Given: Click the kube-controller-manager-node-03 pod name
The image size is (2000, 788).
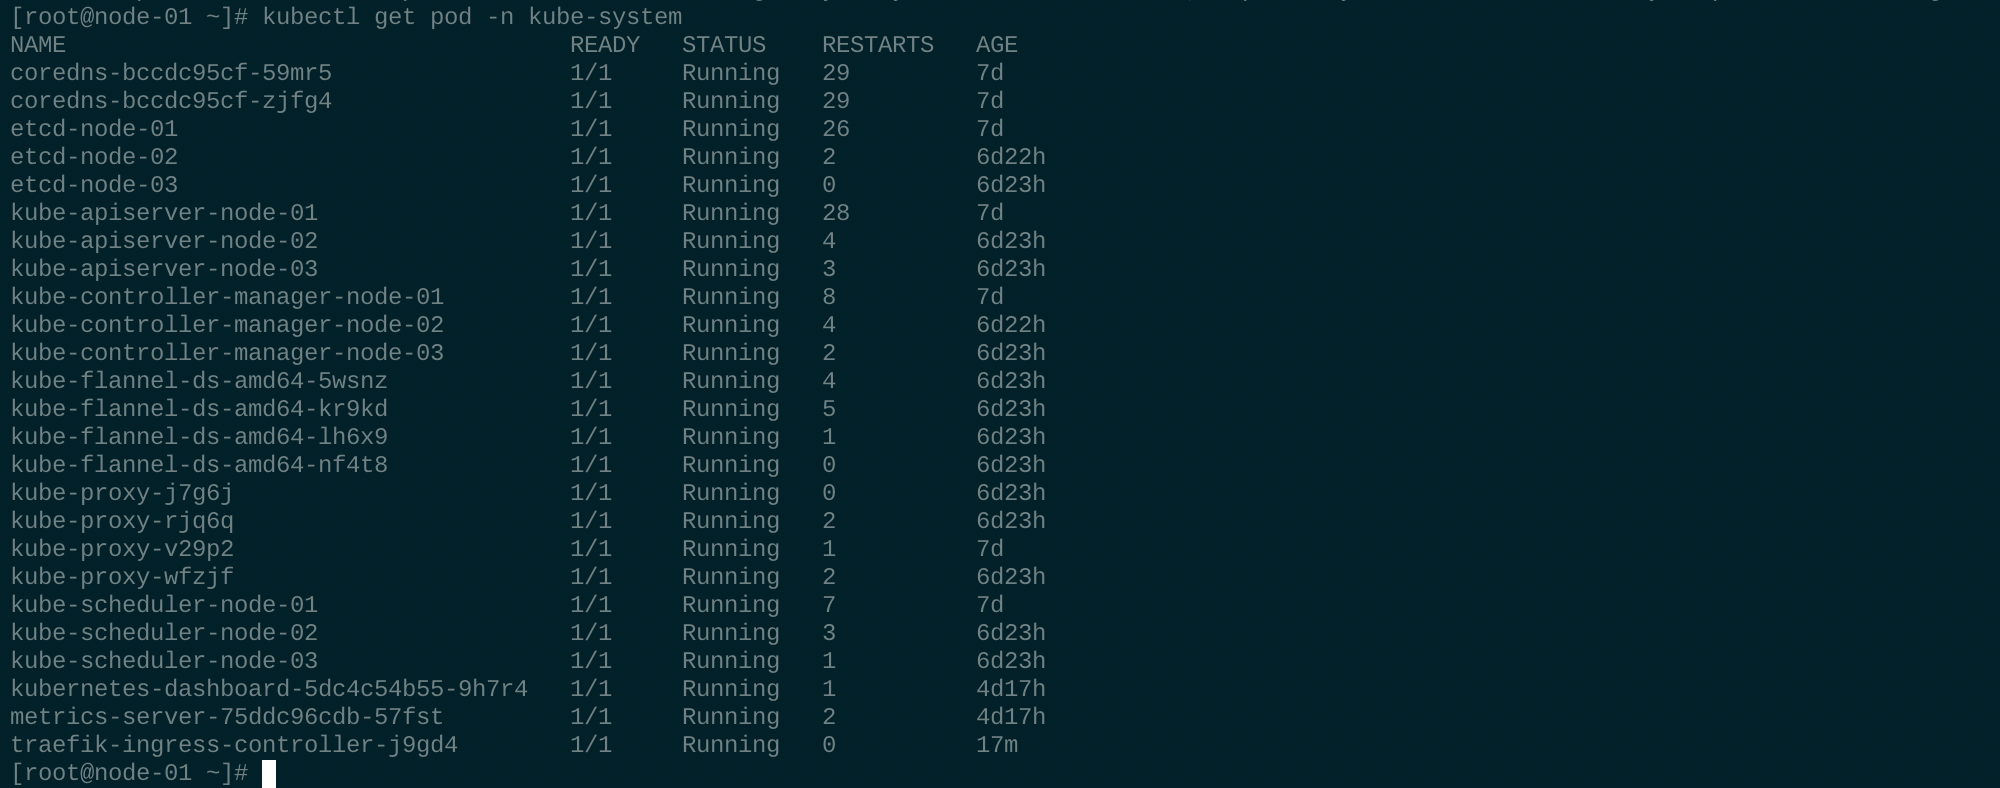Looking at the screenshot, I should pyautogui.click(x=227, y=353).
